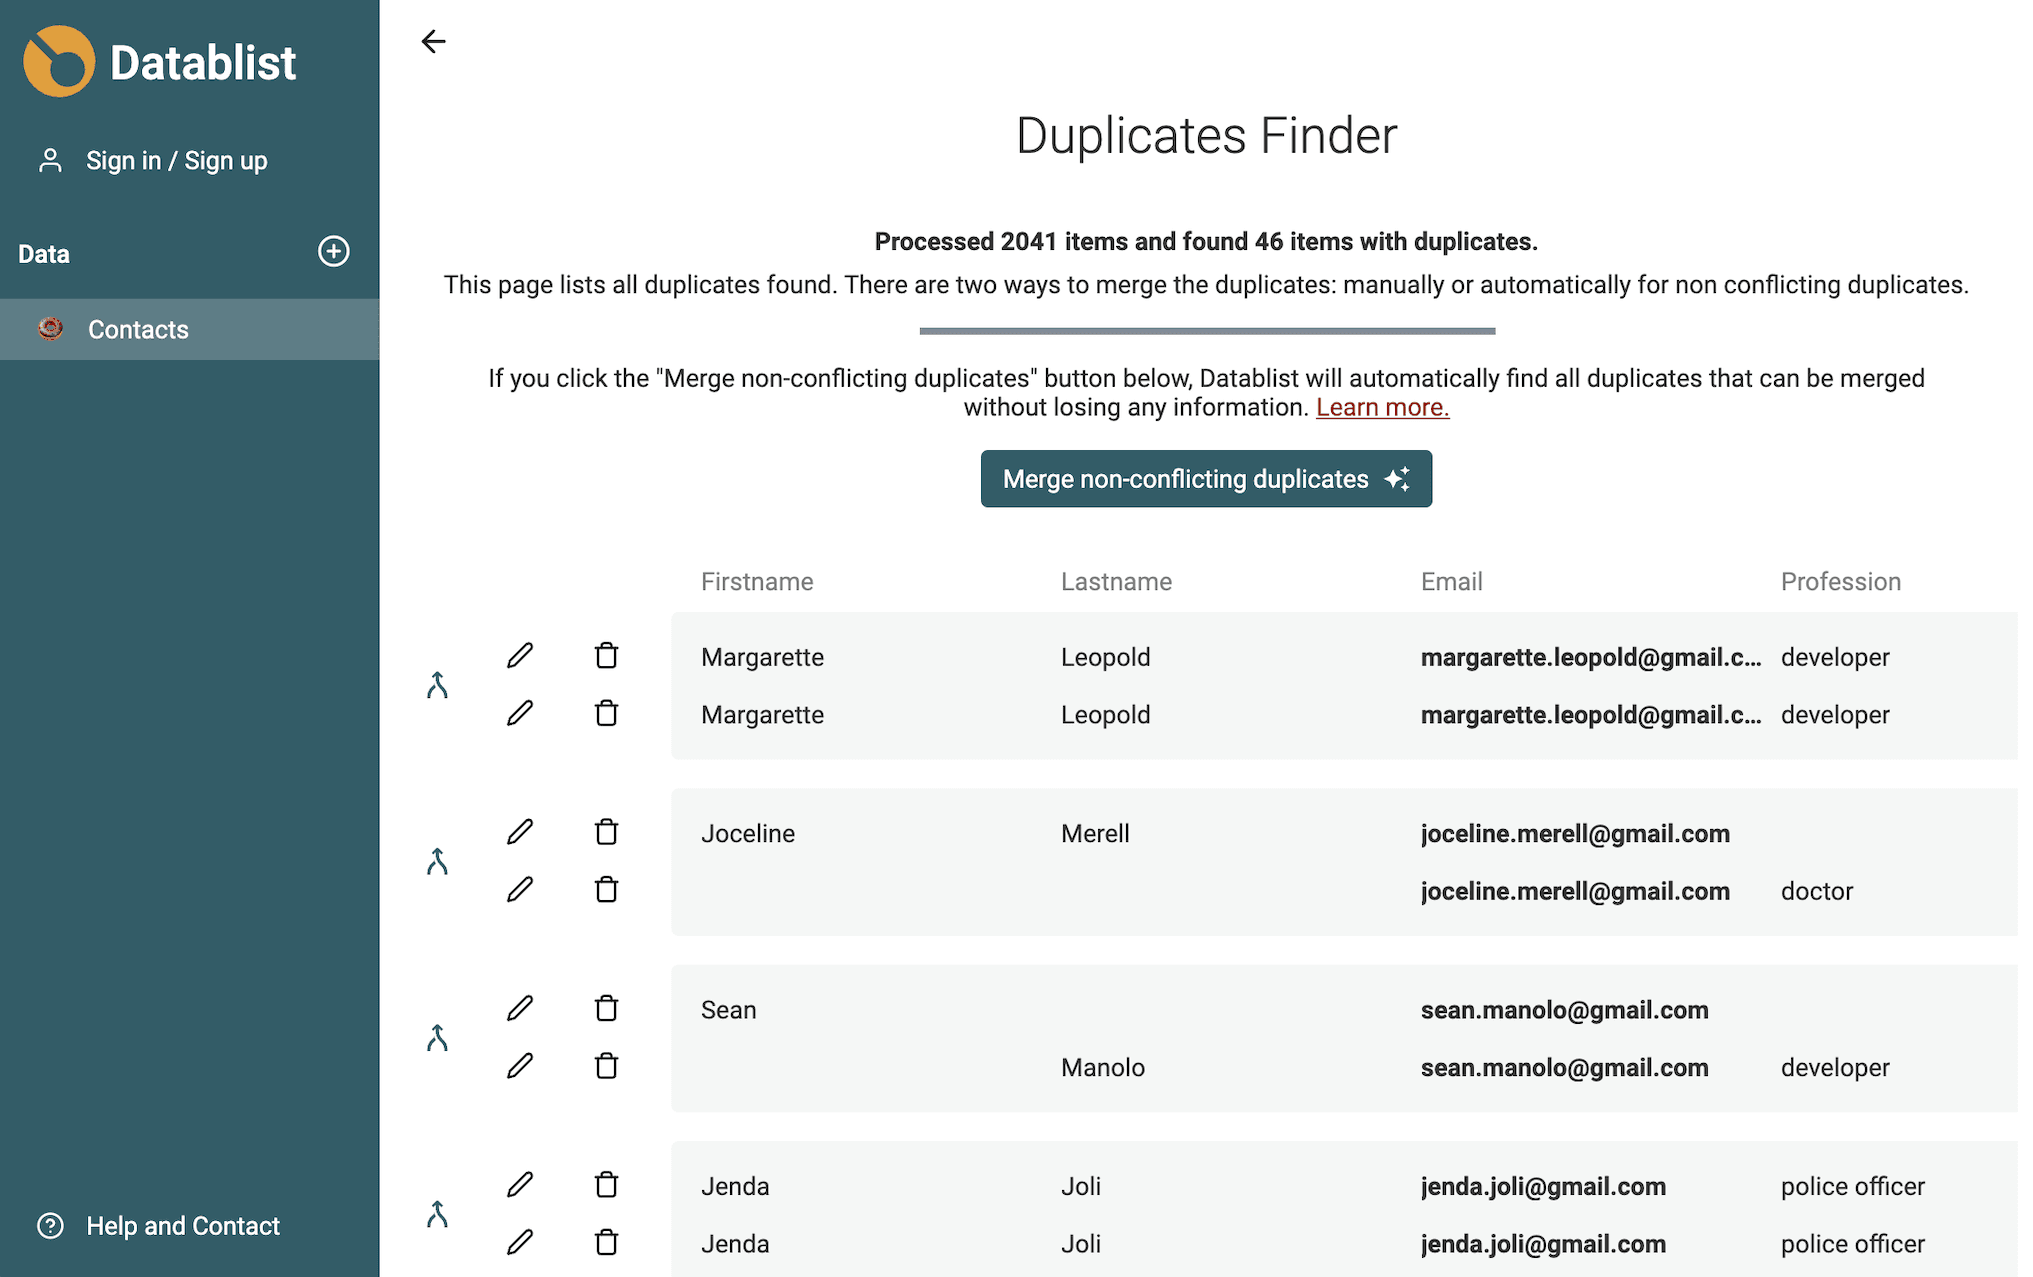
Task: Click the Sign in / Sign up option
Action: 176,159
